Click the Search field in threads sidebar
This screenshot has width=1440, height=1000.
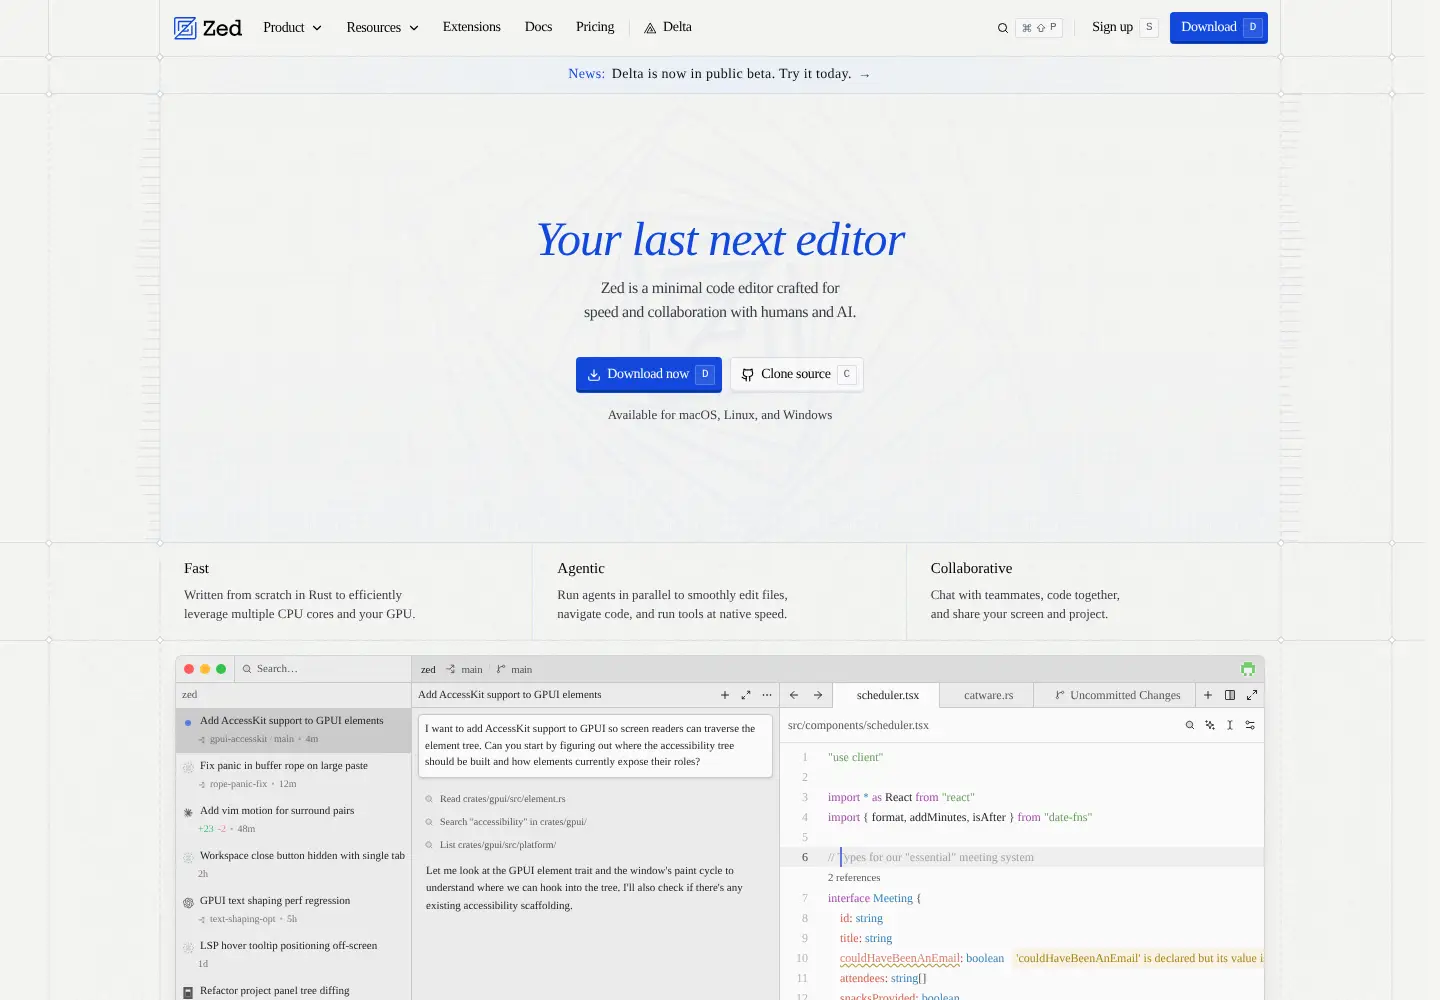tap(322, 669)
